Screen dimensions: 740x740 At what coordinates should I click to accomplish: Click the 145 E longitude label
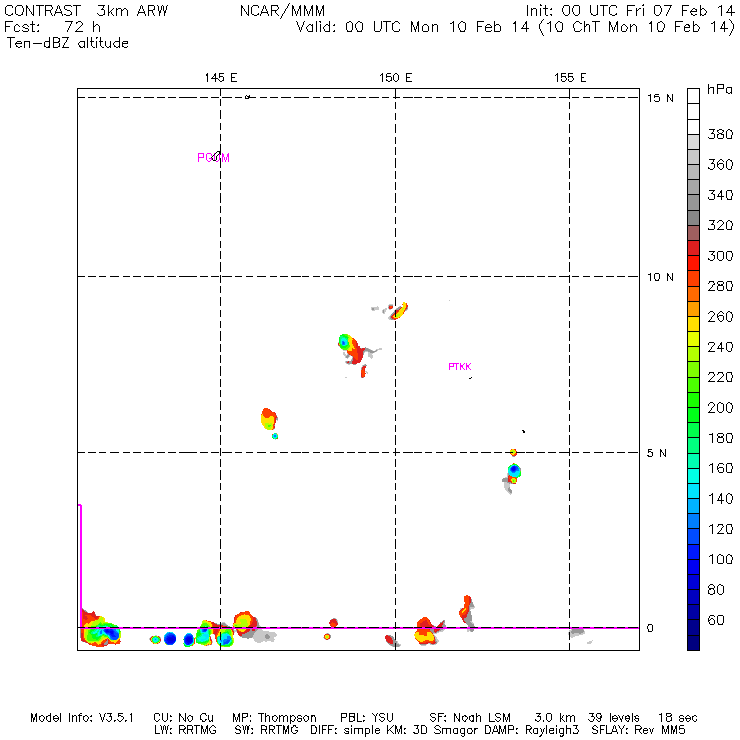[x=221, y=78]
